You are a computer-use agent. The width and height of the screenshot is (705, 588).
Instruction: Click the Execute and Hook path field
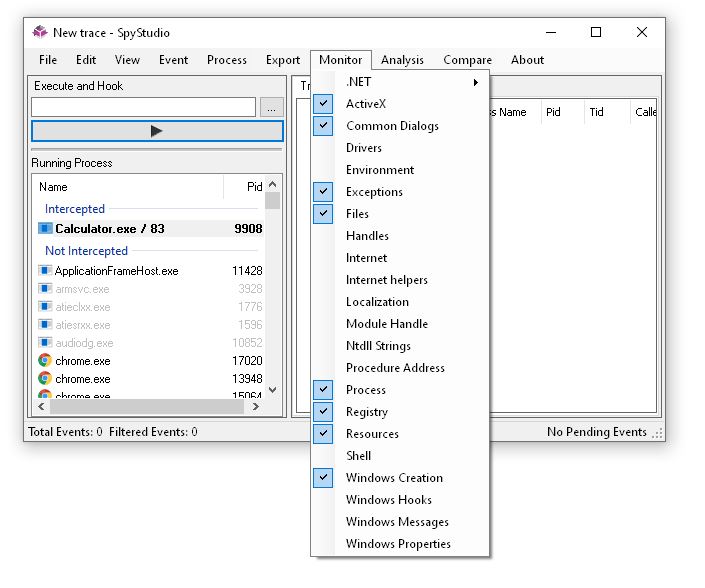143,107
